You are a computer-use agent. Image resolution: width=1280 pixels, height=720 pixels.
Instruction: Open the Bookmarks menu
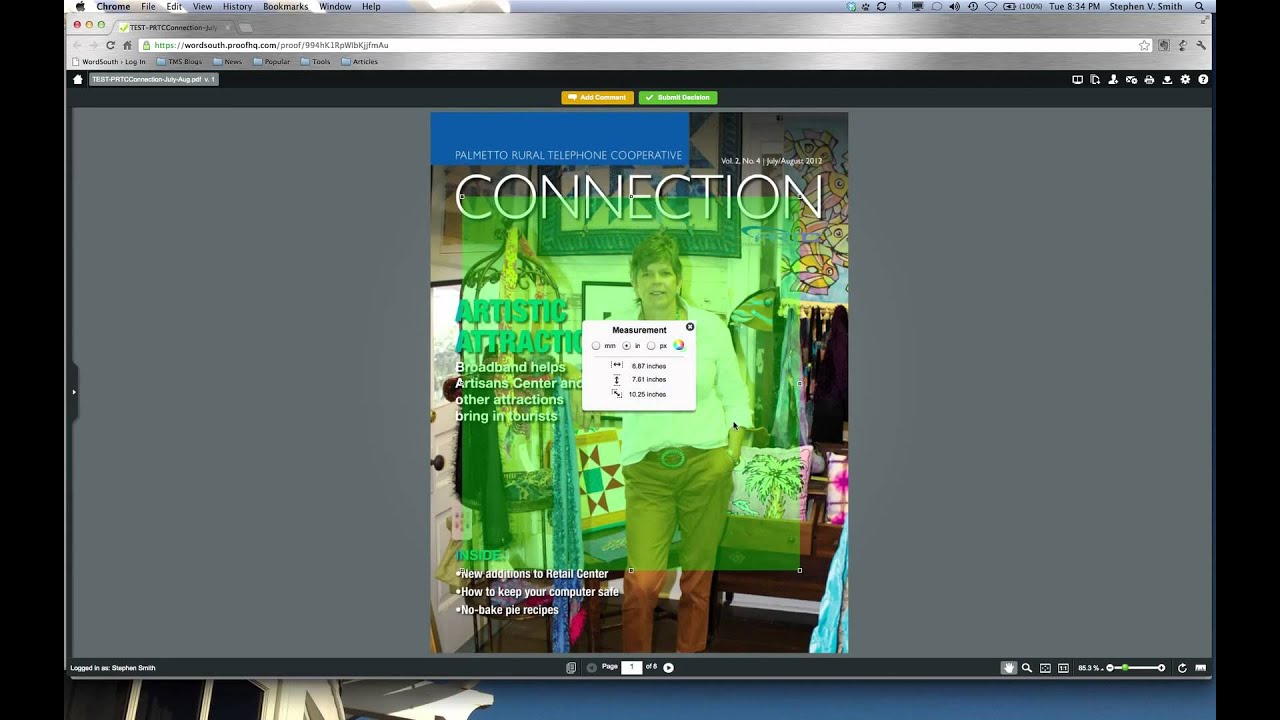pyautogui.click(x=286, y=7)
